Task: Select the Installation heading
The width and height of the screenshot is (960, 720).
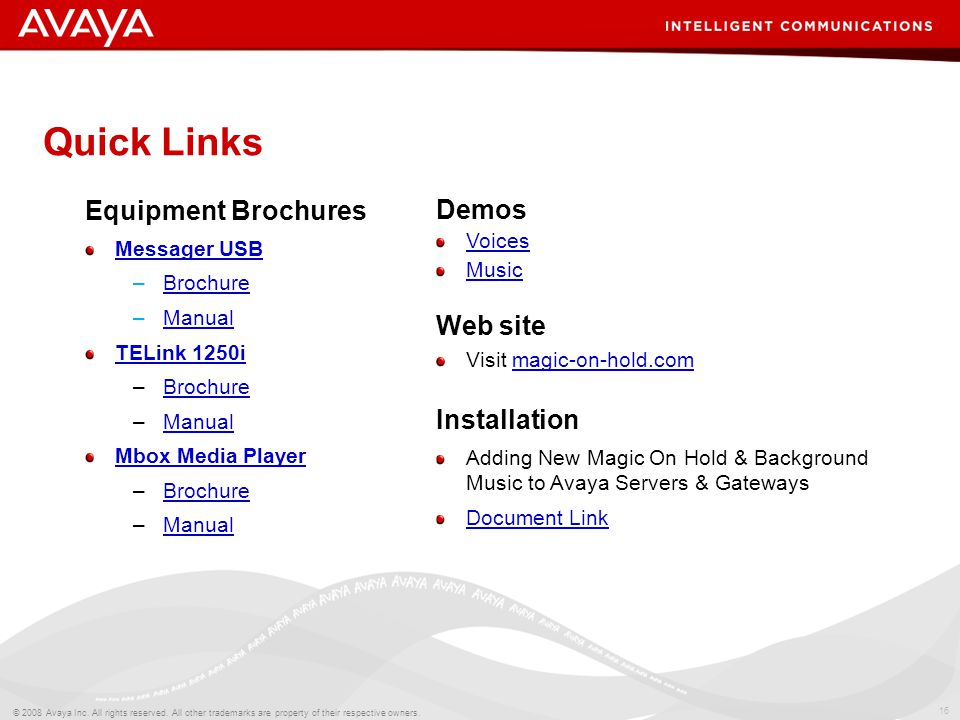Action: pos(507,420)
